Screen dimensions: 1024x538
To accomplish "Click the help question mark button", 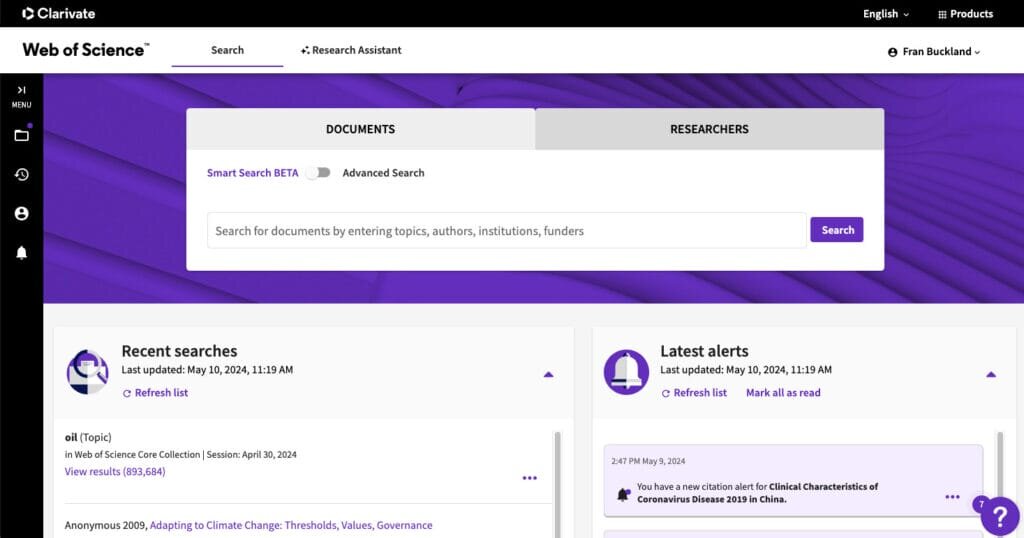I will tap(999, 515).
